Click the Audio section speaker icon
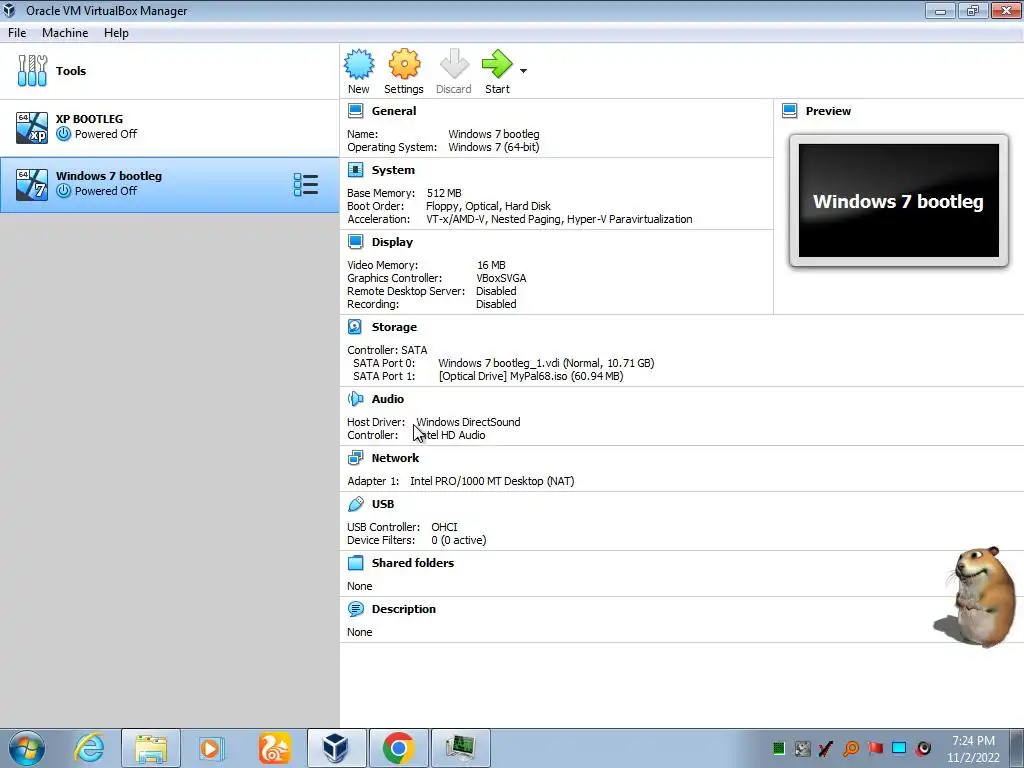Image resolution: width=1024 pixels, height=768 pixels. (x=355, y=399)
